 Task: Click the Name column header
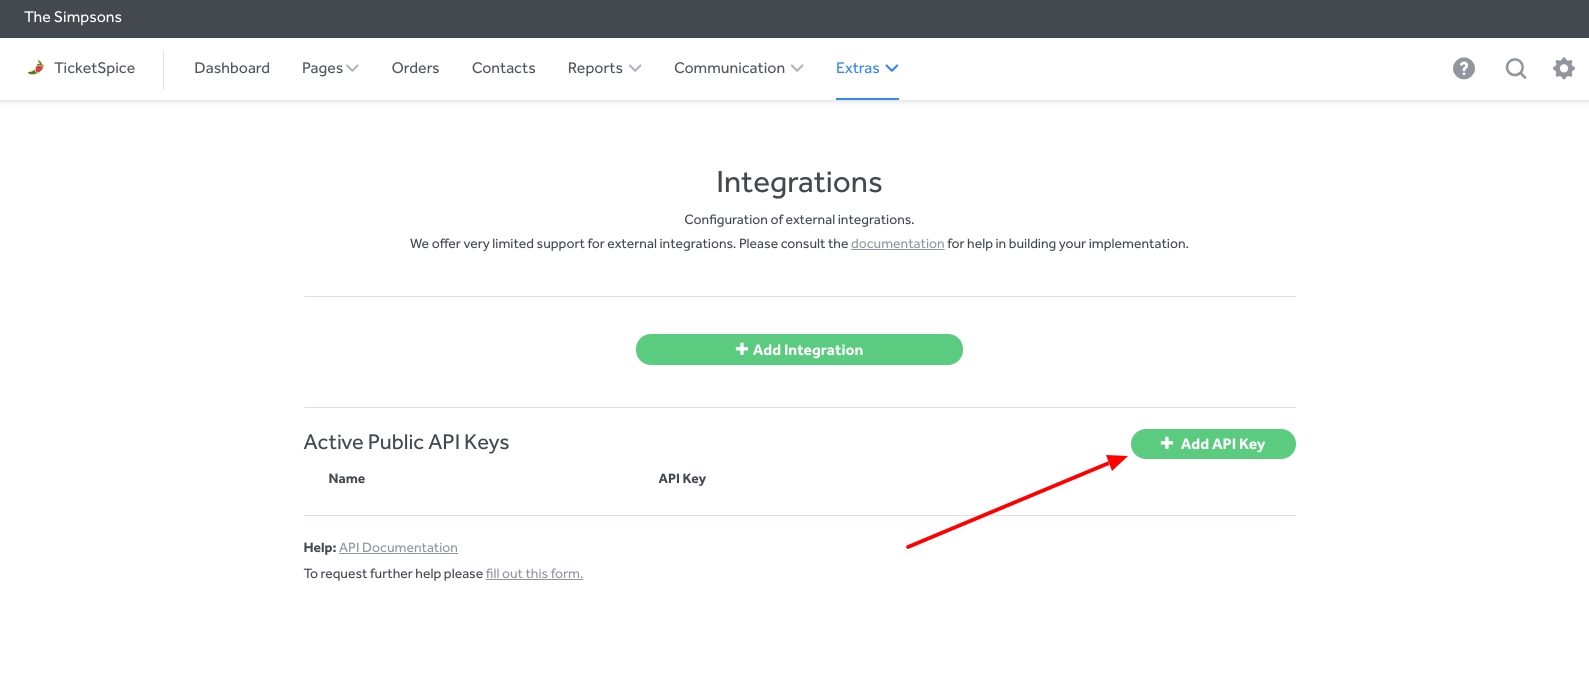click(347, 479)
